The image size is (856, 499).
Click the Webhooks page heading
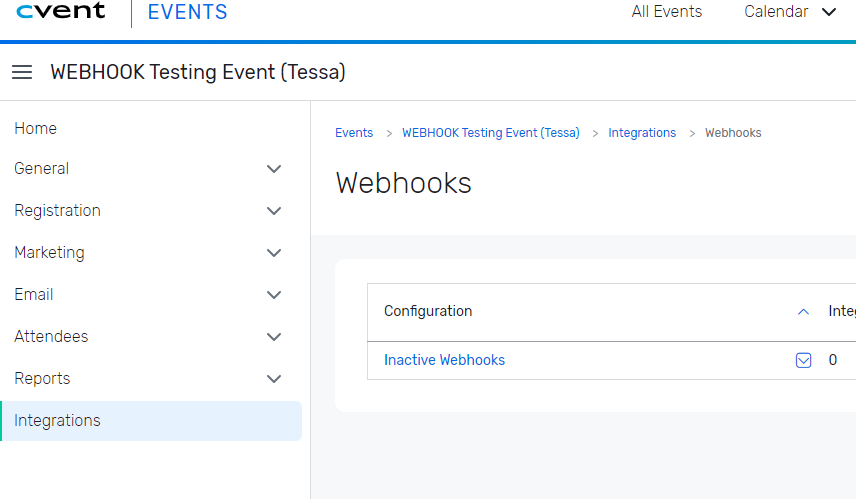coord(403,183)
